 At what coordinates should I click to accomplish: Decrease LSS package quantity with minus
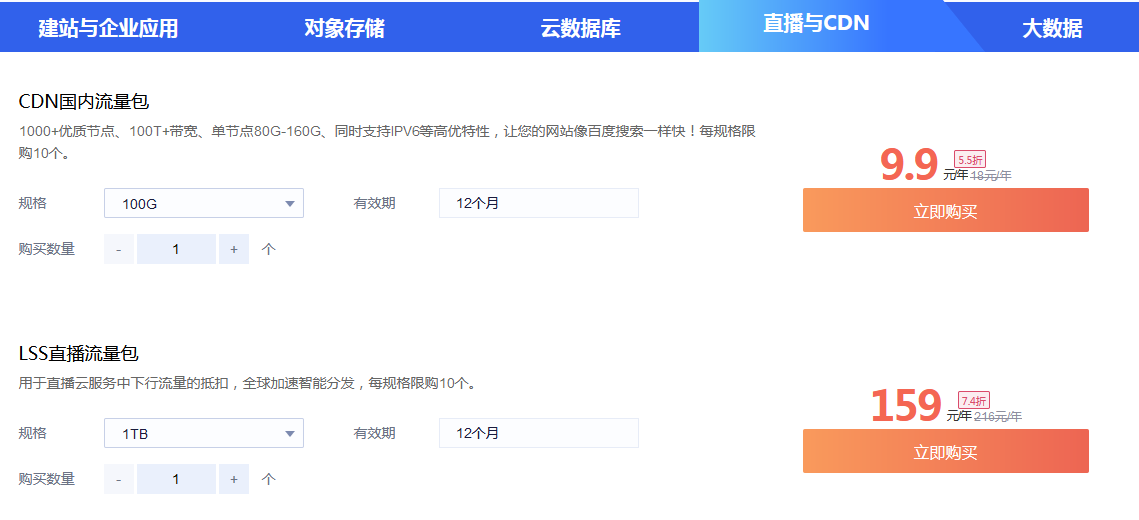[119, 479]
